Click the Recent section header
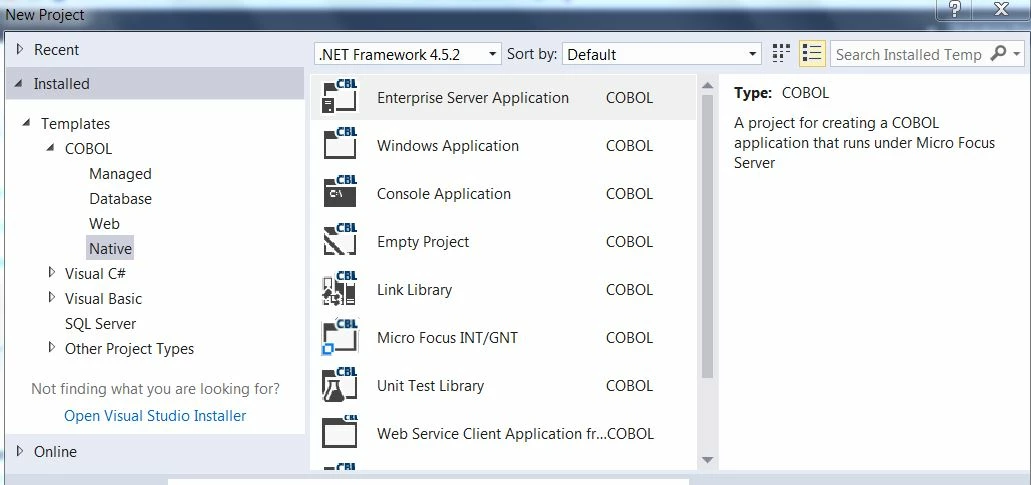Image resolution: width=1031 pixels, height=485 pixels. click(x=155, y=49)
